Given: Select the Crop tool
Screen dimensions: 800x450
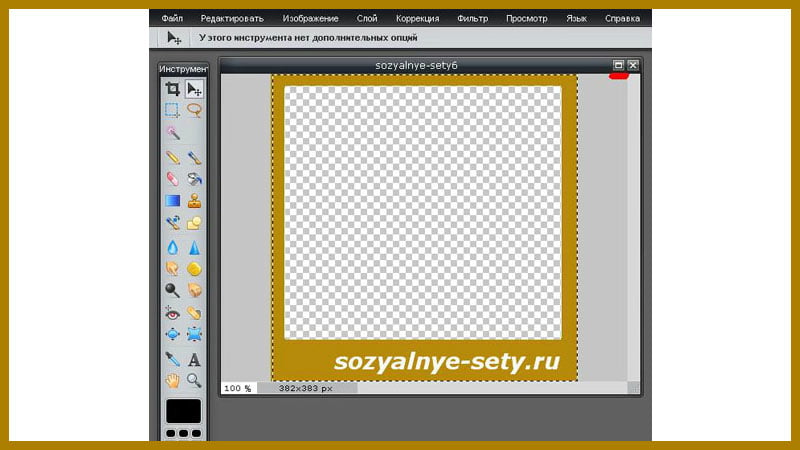Looking at the screenshot, I should click(x=172, y=89).
